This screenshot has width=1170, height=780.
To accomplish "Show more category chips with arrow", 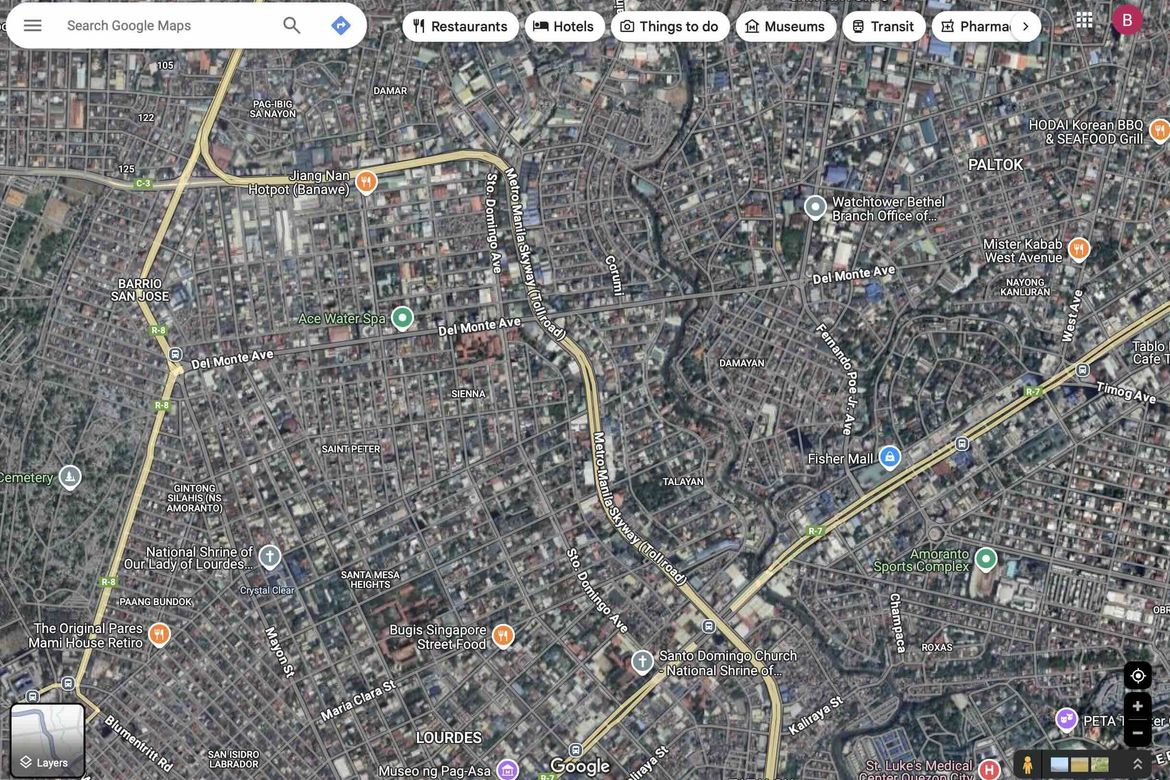I will pyautogui.click(x=1026, y=27).
